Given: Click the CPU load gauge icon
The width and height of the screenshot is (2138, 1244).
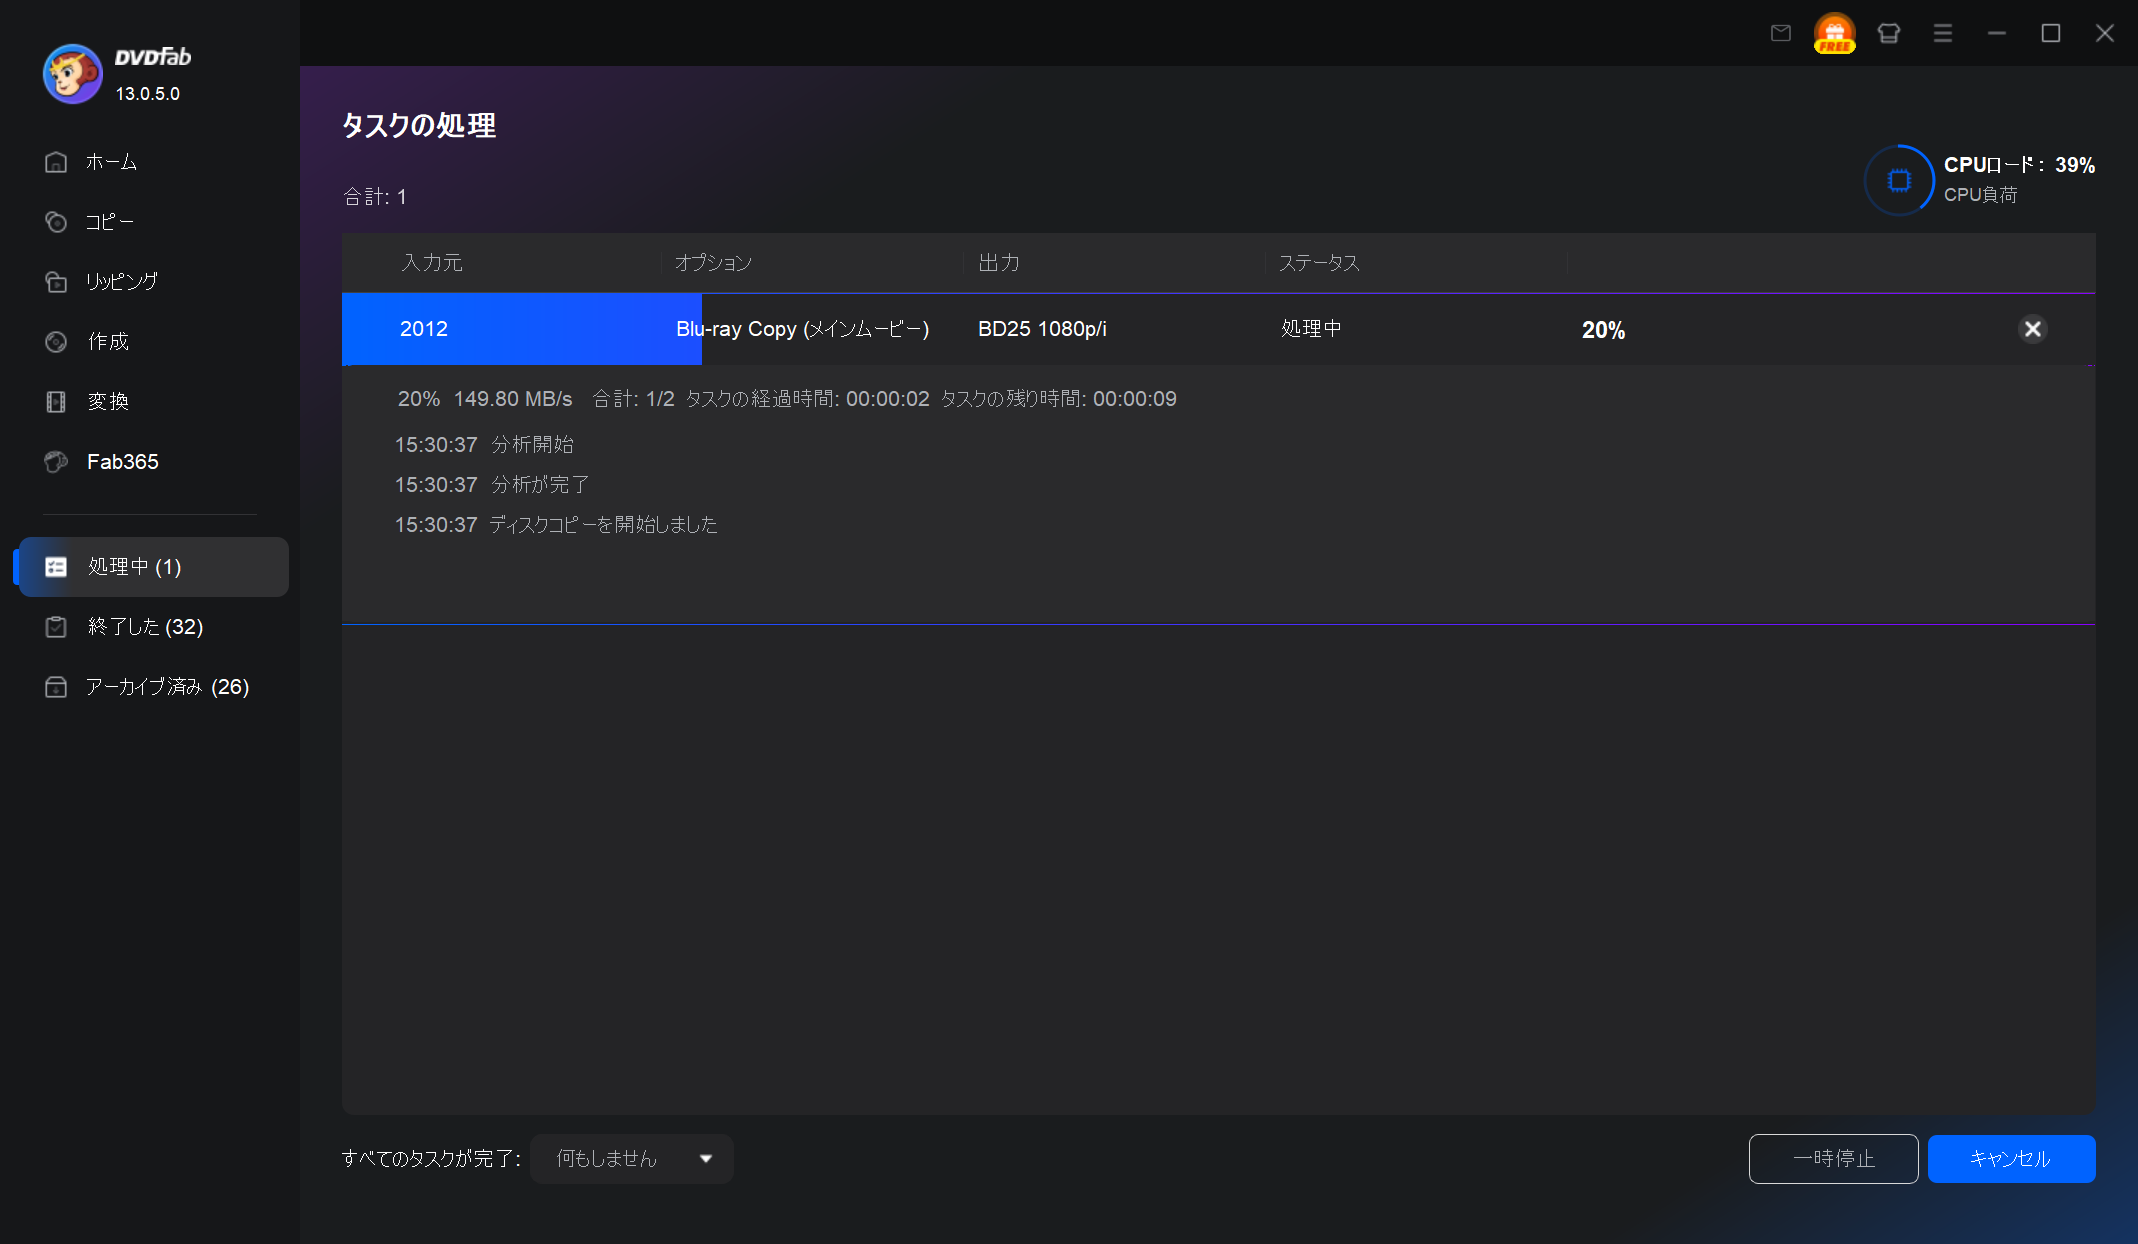Looking at the screenshot, I should pos(1898,180).
